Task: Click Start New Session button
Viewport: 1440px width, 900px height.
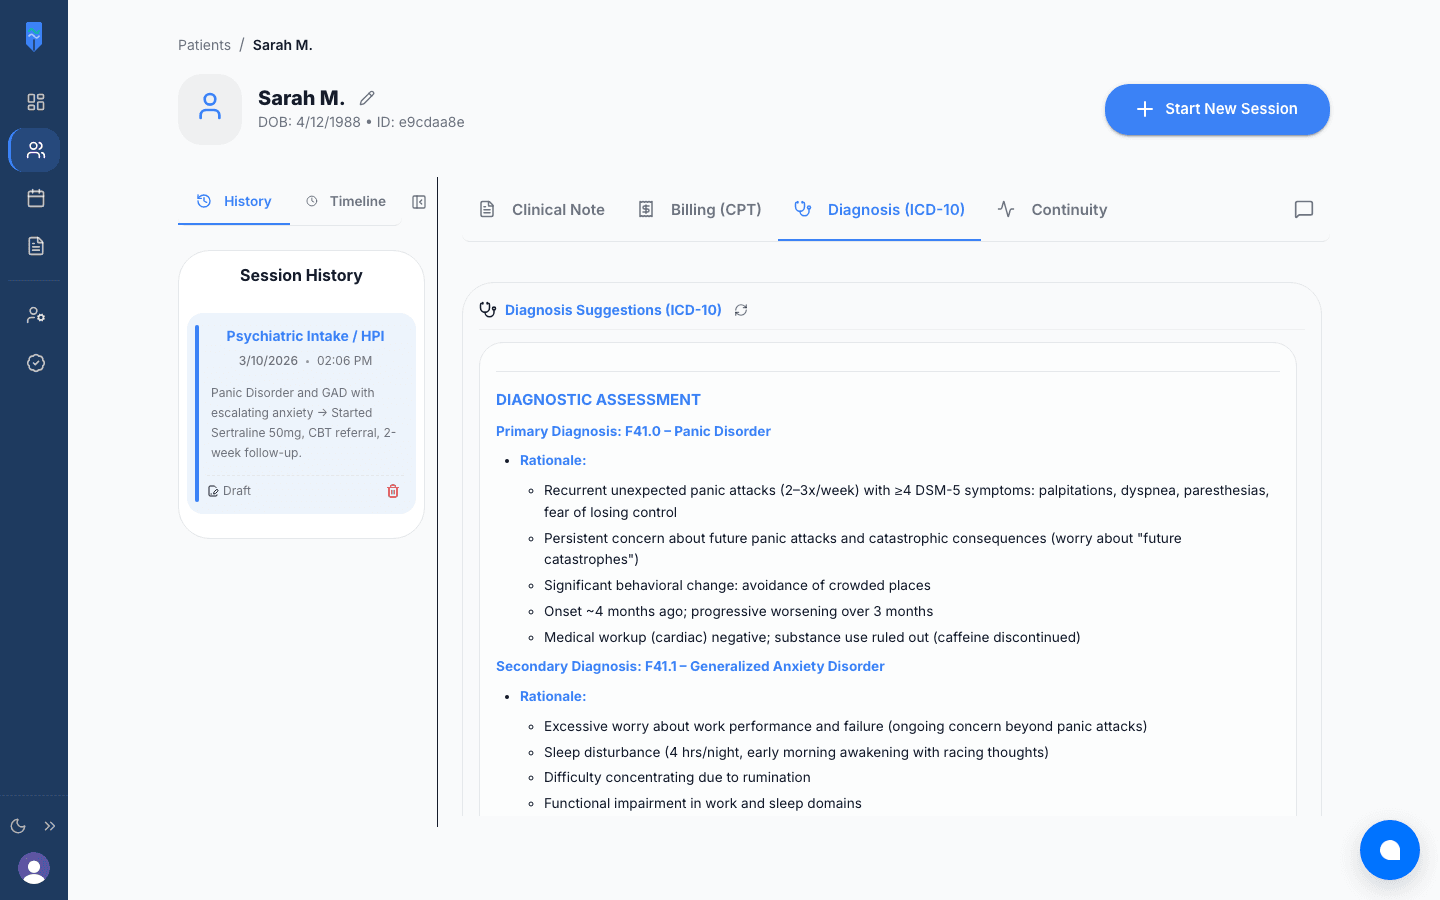Action: (1217, 109)
